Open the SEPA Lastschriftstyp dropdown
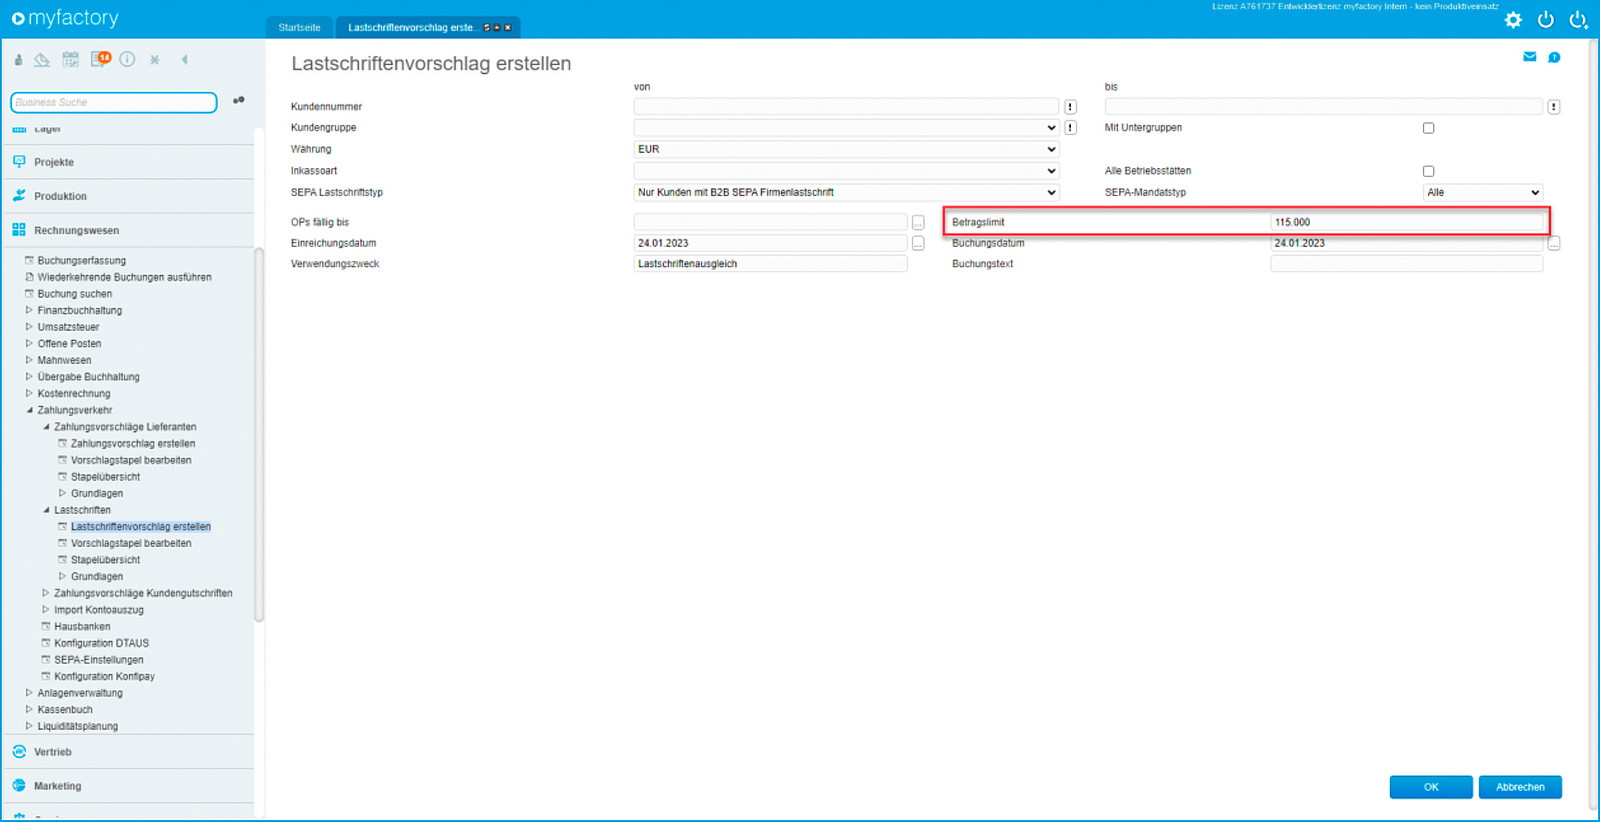1600x822 pixels. (846, 192)
